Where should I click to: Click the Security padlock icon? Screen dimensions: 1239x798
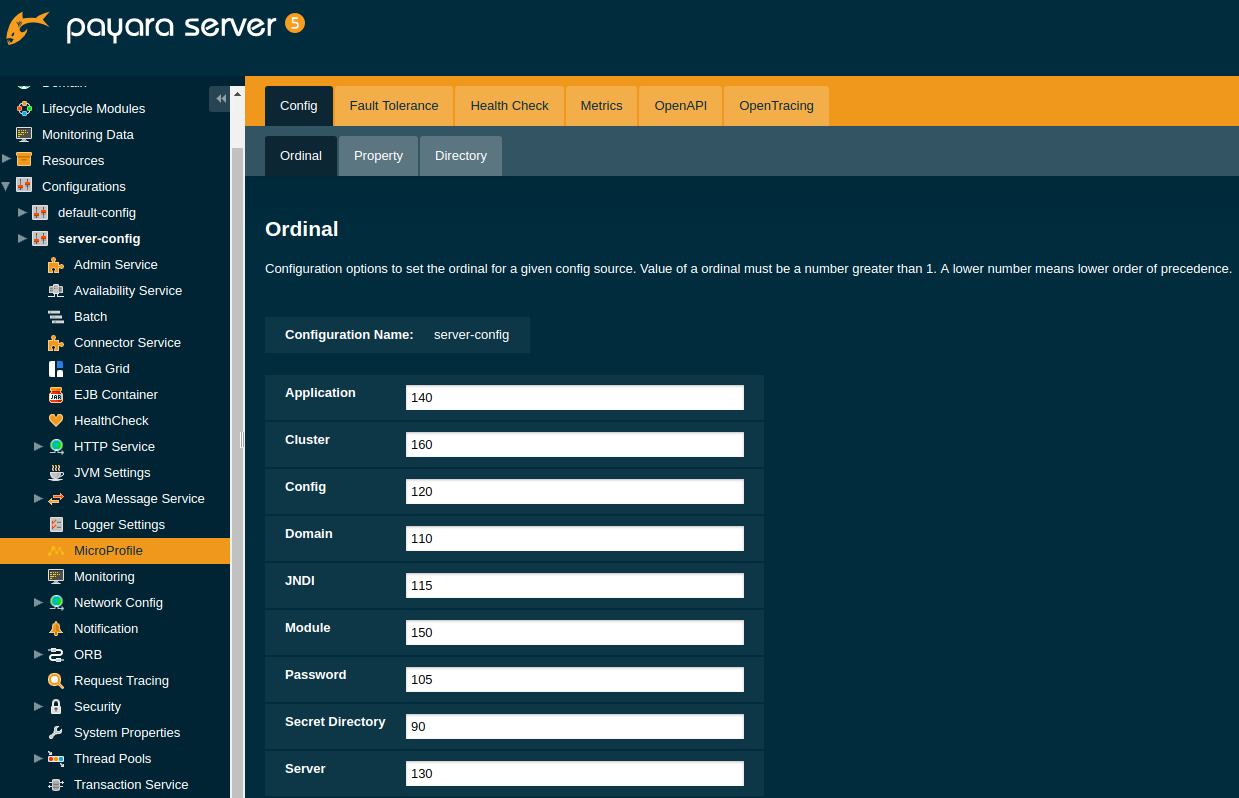pos(56,706)
